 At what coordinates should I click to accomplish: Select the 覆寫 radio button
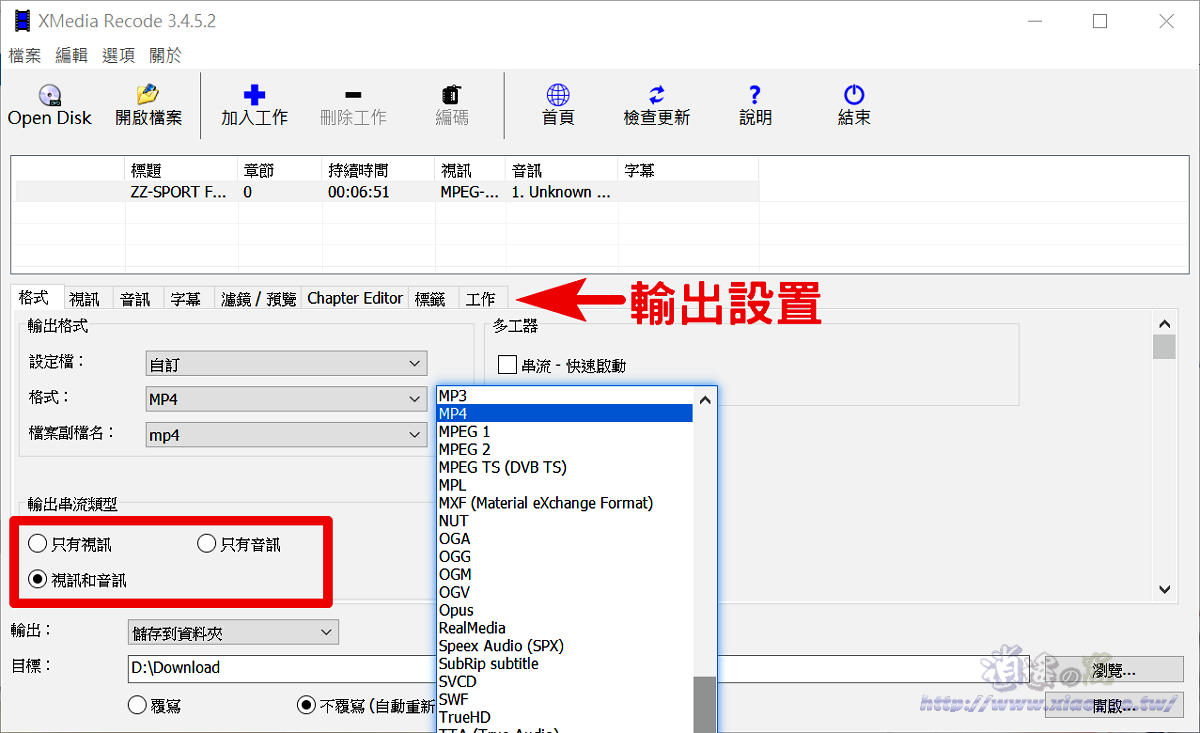click(138, 705)
